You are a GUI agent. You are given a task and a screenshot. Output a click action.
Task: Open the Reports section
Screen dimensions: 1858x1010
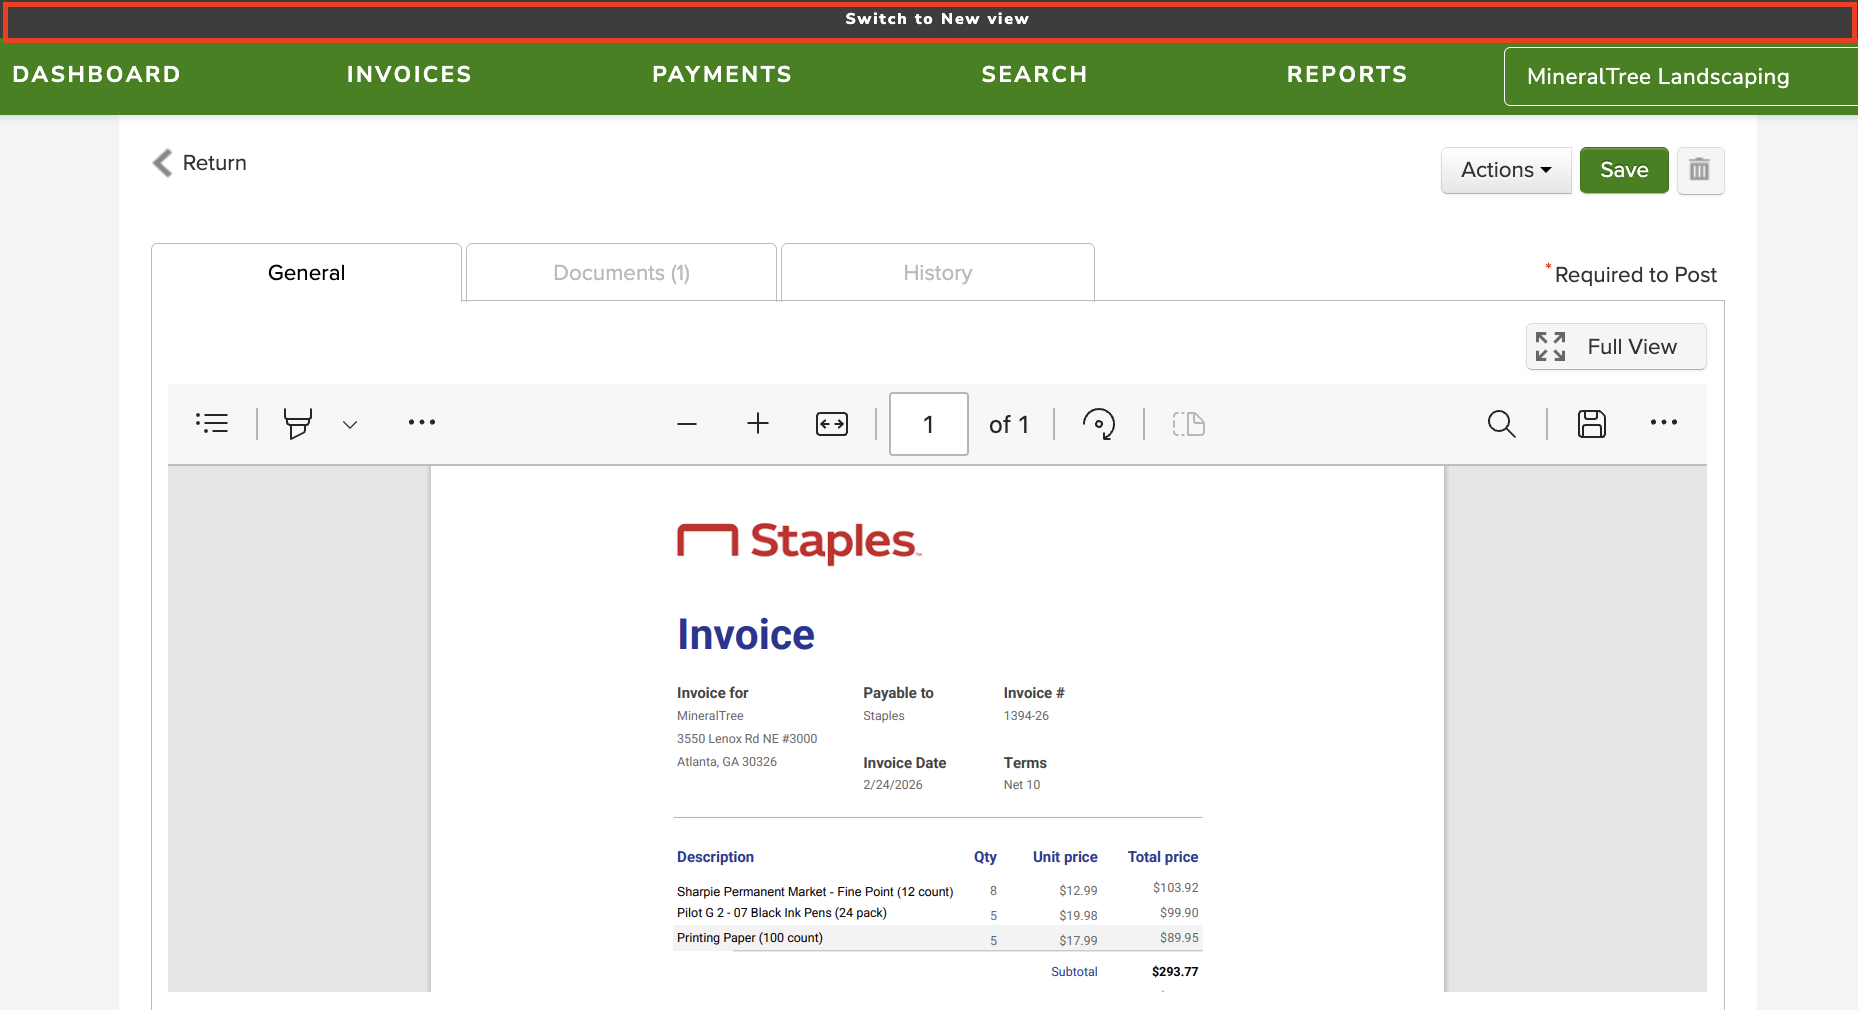[x=1347, y=74]
